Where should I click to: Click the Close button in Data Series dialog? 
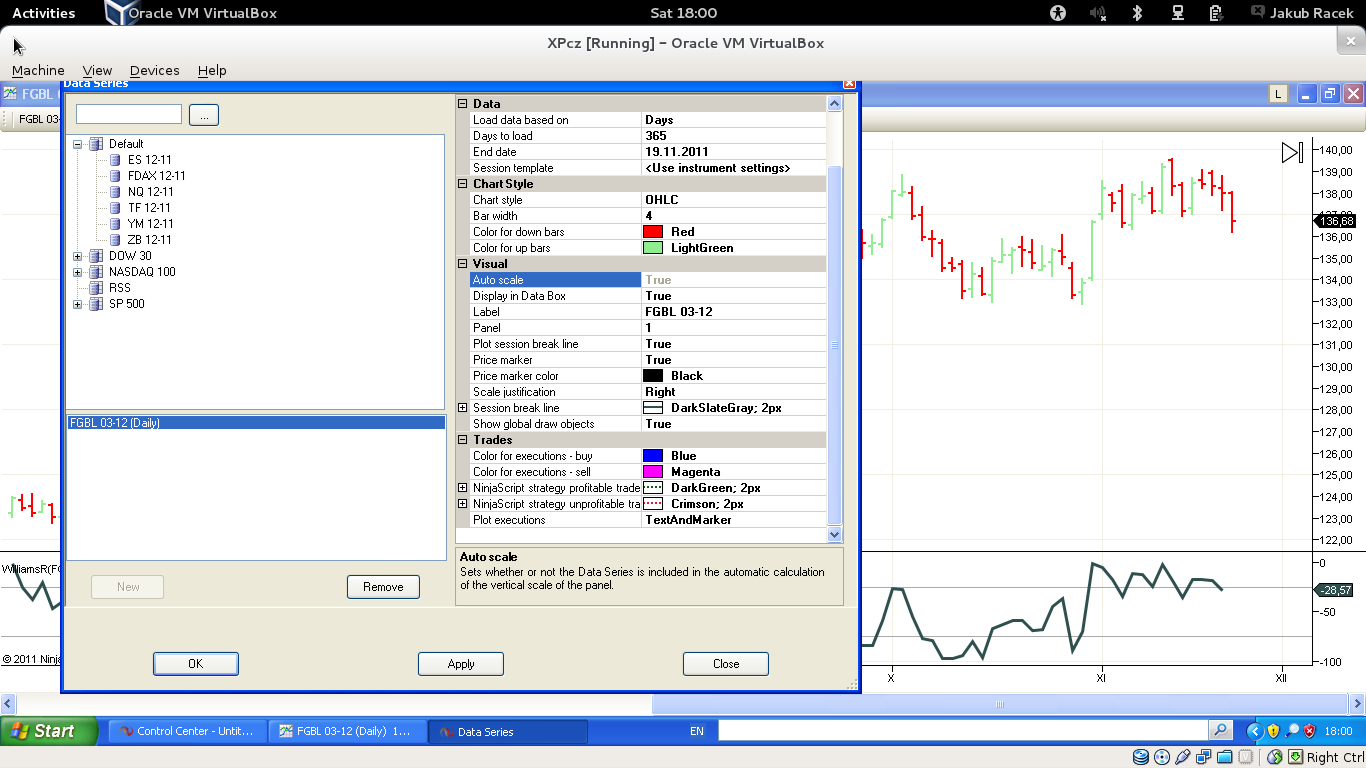[x=726, y=664]
